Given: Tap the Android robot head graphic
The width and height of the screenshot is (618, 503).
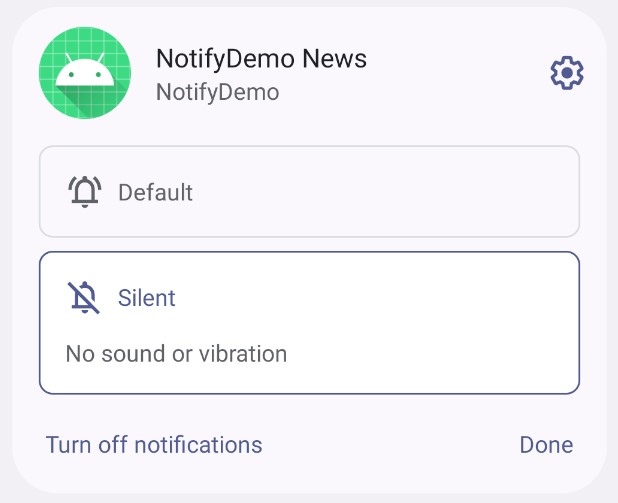Looking at the screenshot, I should 85,72.
